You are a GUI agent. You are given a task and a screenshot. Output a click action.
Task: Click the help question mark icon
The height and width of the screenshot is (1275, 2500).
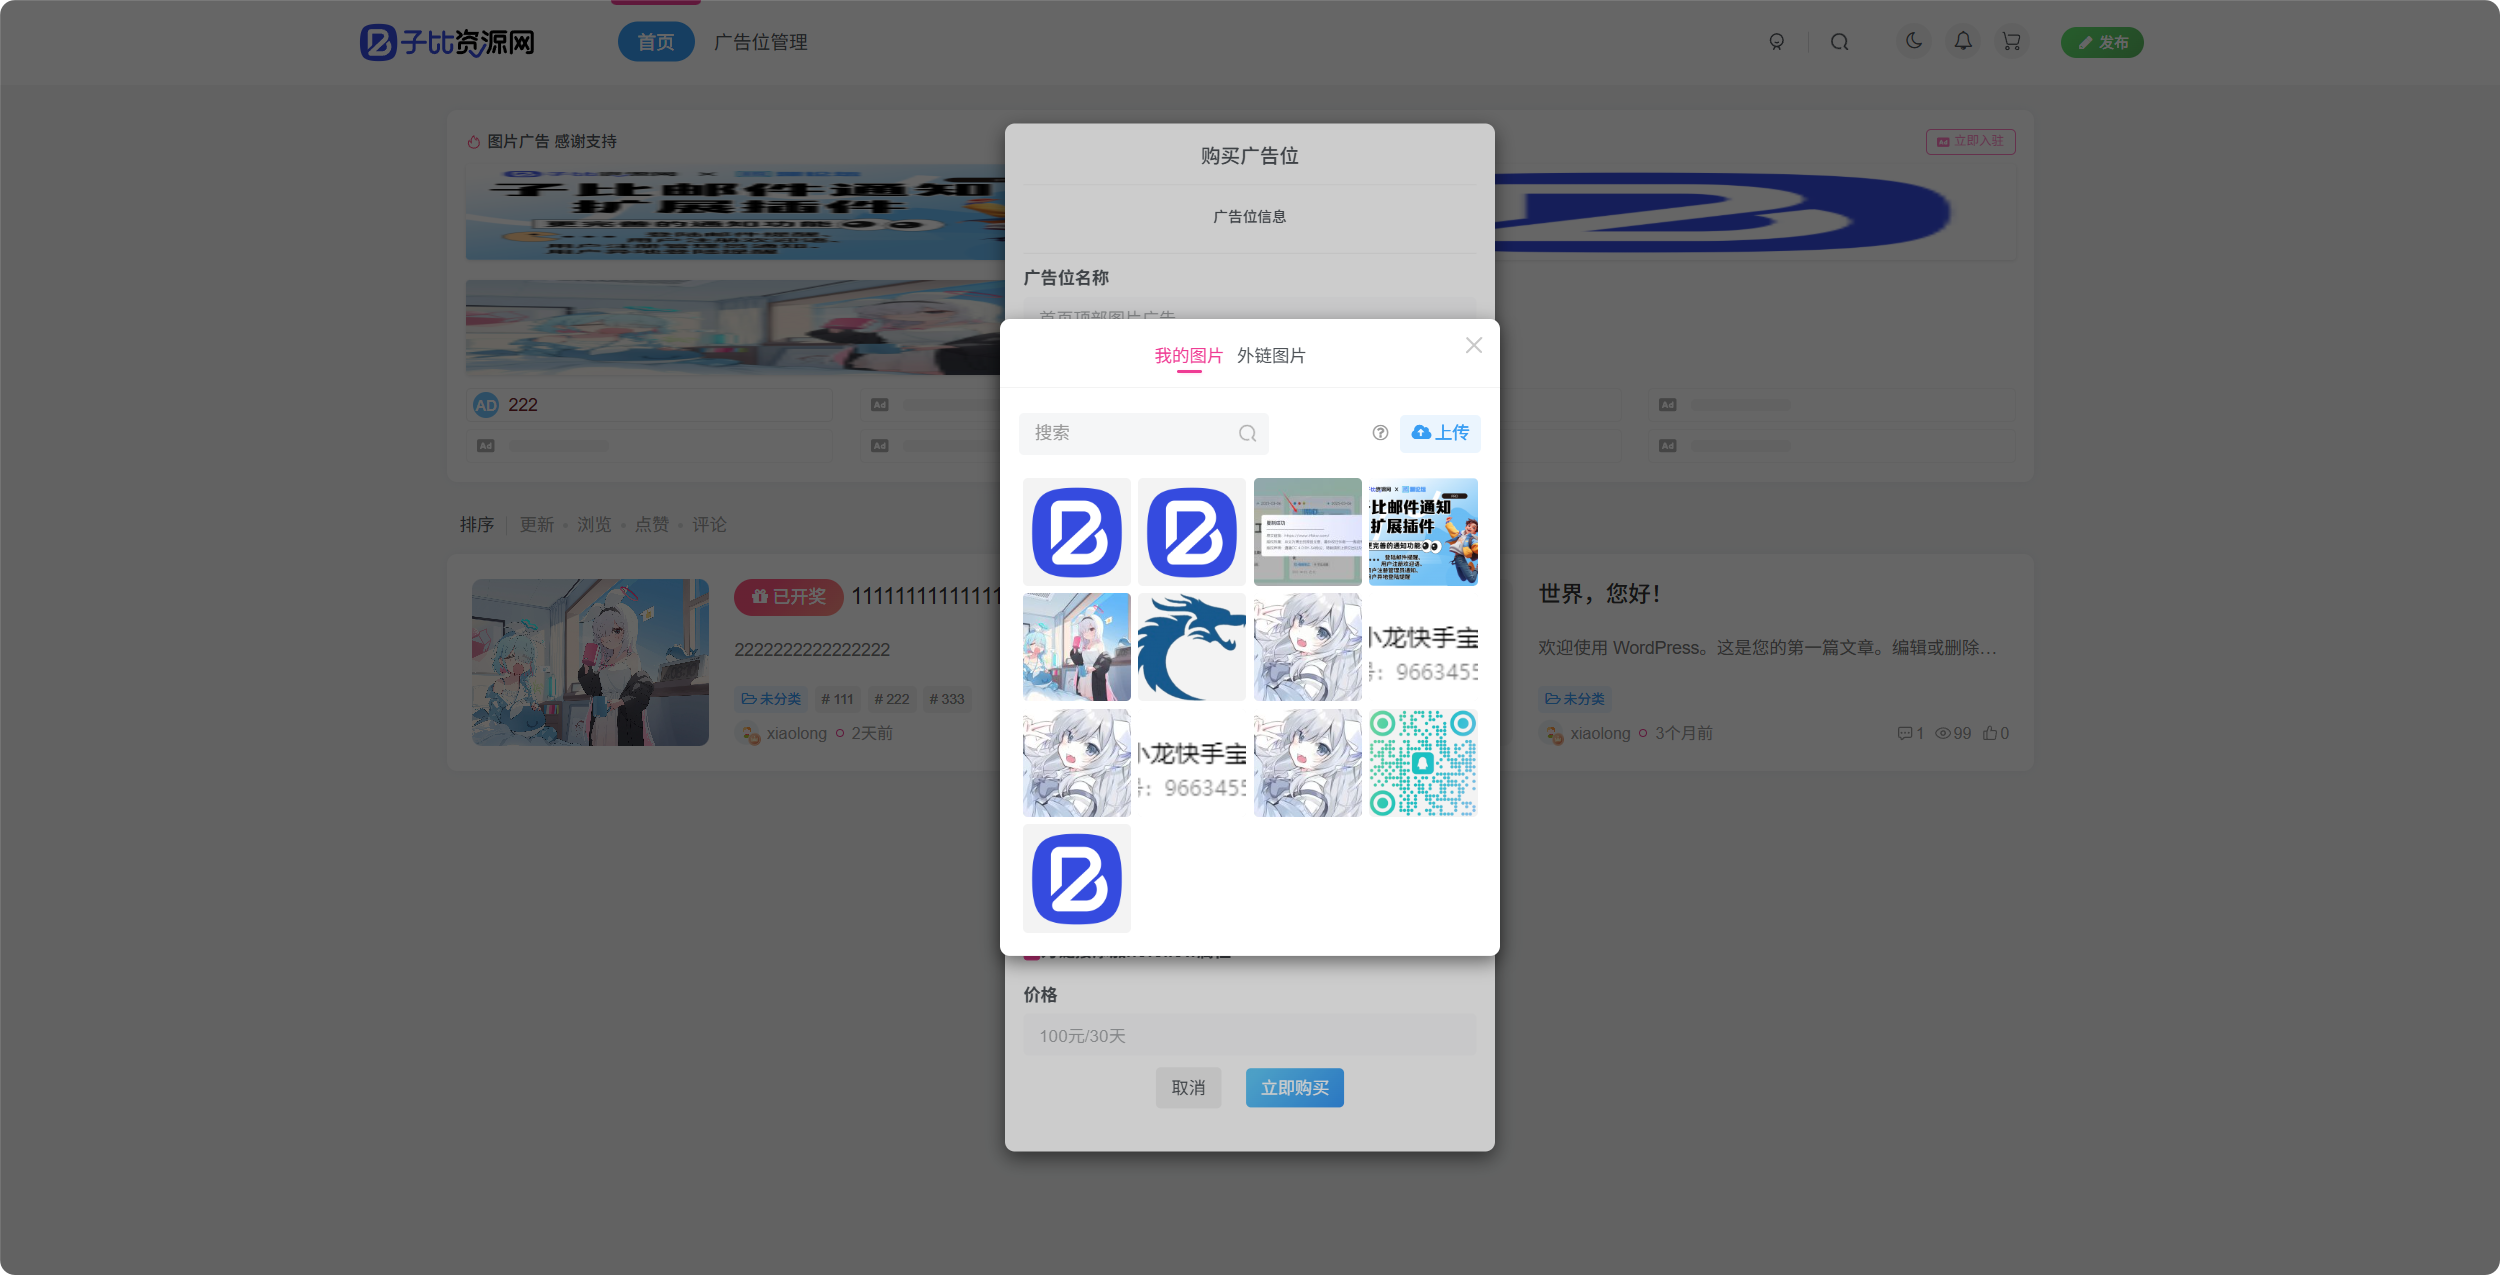coord(1380,432)
